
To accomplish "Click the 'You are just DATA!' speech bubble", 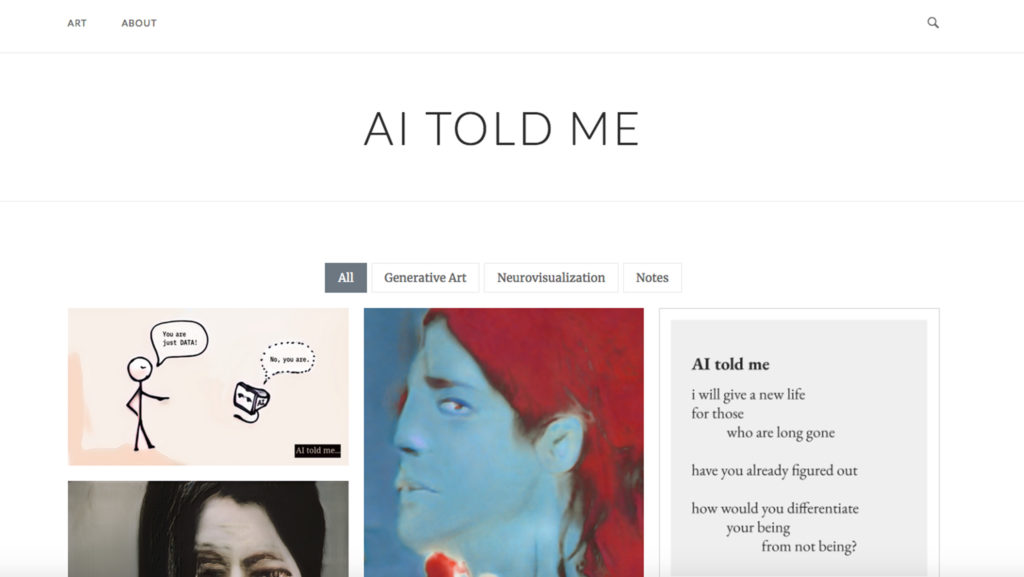I will pyautogui.click(x=179, y=339).
